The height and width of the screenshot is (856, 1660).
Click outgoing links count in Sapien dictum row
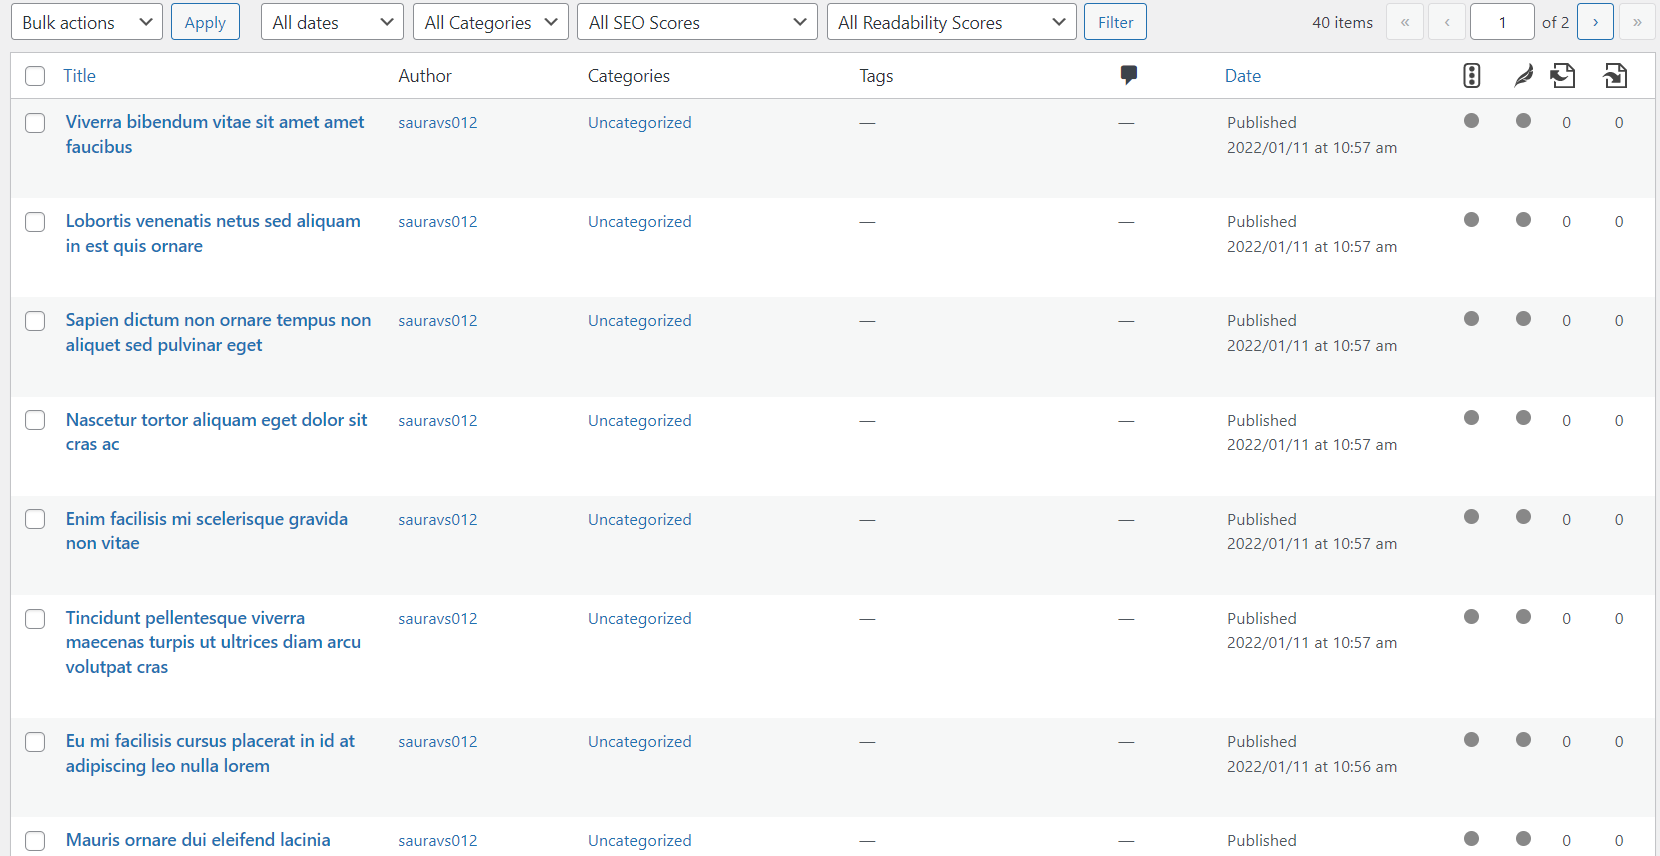(1567, 321)
